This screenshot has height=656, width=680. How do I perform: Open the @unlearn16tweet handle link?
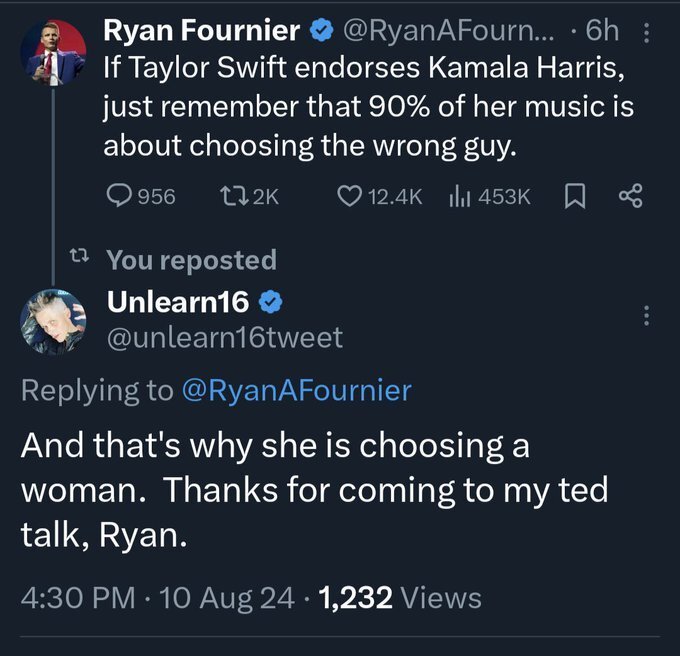(223, 338)
